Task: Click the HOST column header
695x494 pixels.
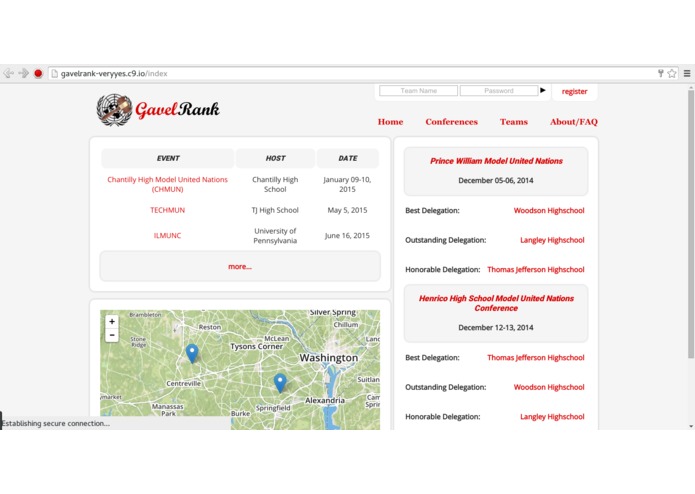Action: pyautogui.click(x=275, y=158)
